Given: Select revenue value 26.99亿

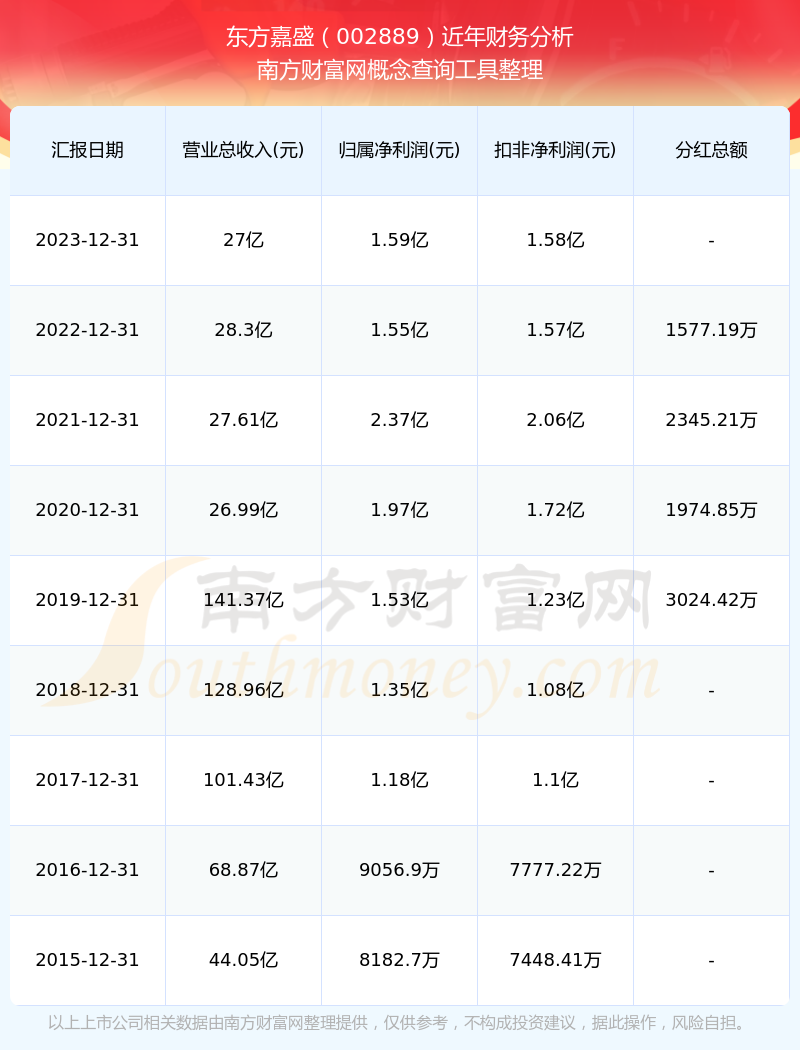Looking at the screenshot, I should pos(243,510).
